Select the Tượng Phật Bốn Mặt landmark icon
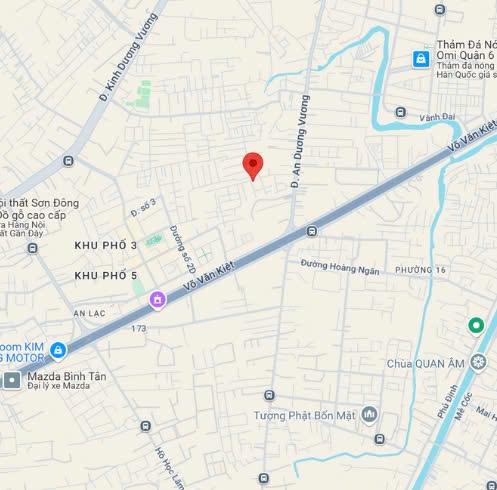 tap(369, 415)
